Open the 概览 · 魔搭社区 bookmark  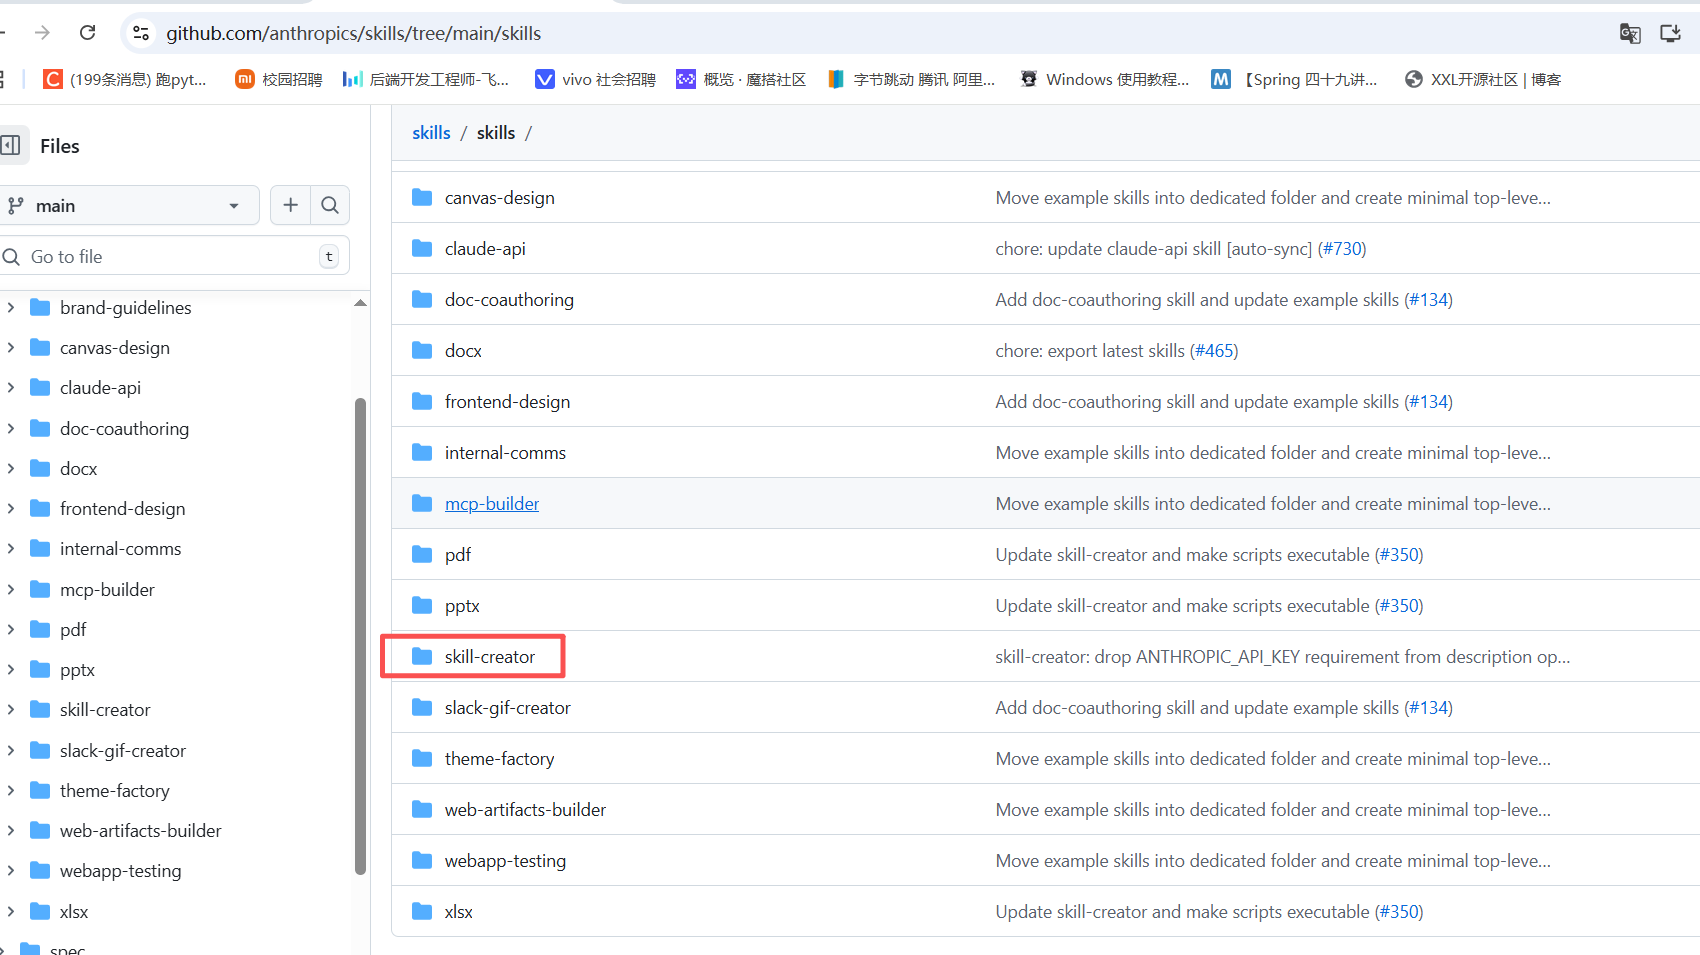tap(741, 79)
